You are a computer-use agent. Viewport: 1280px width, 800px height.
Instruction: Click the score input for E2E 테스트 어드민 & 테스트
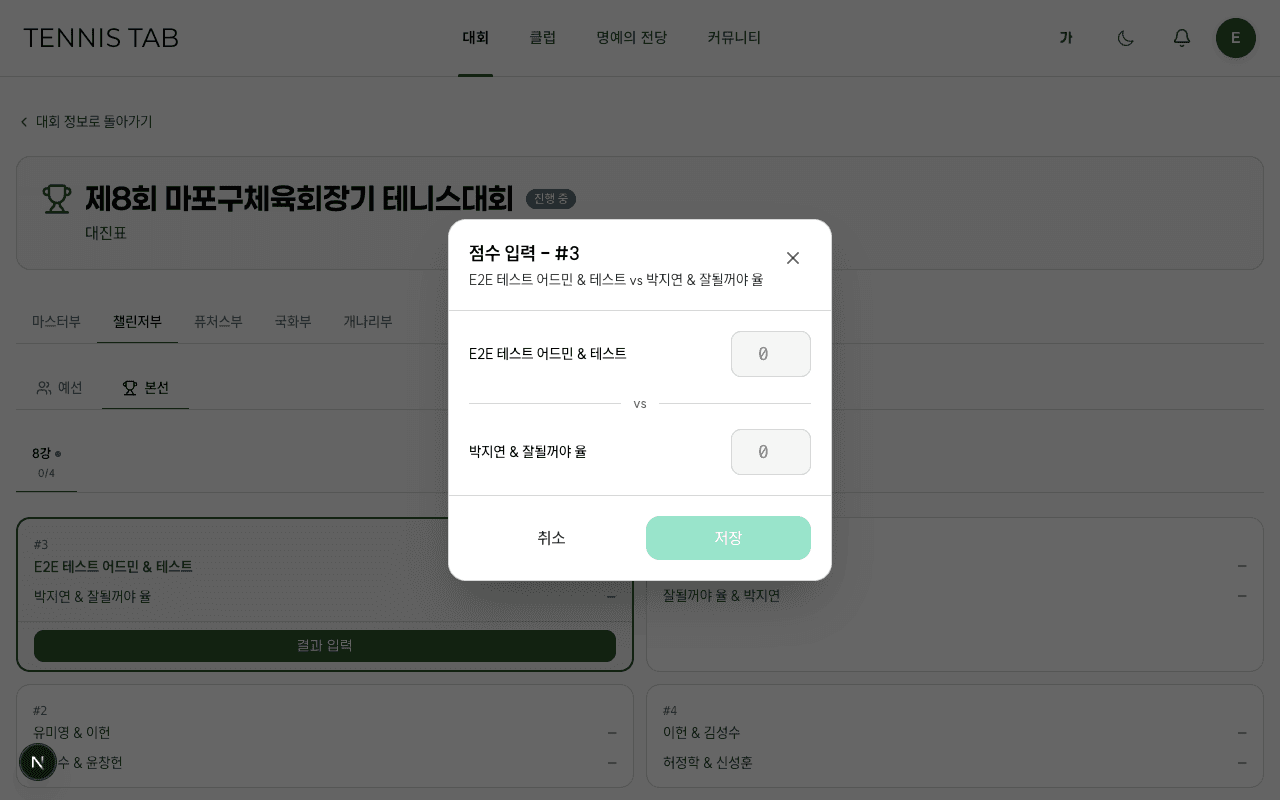click(771, 354)
